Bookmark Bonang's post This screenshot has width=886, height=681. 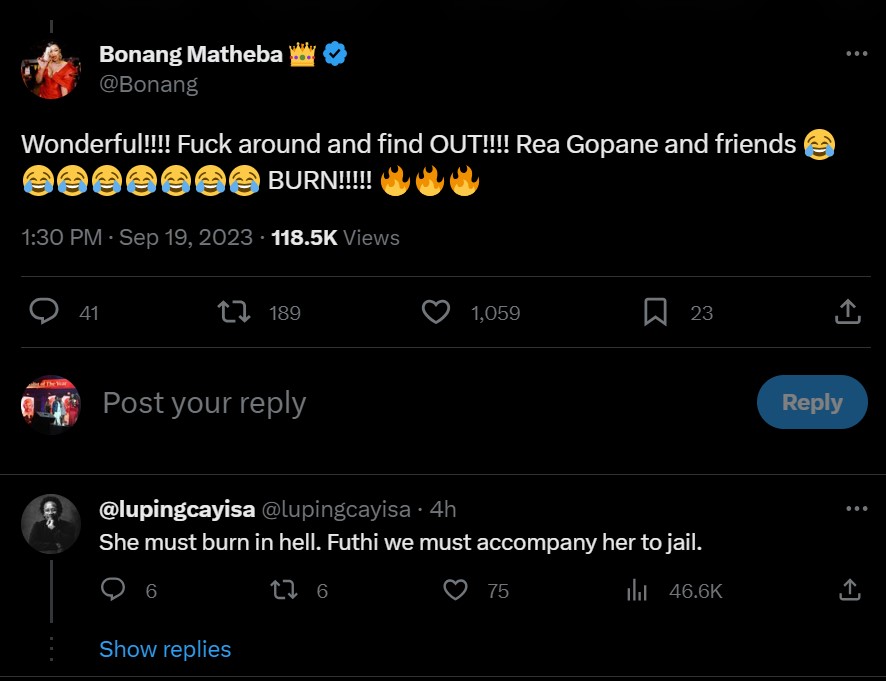click(655, 313)
